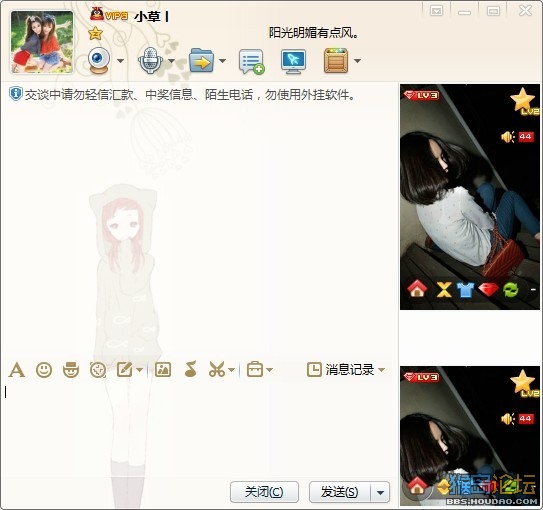Screen dimensions: 543x510
Task: Click the upper QQ show home icon
Action: [417, 289]
